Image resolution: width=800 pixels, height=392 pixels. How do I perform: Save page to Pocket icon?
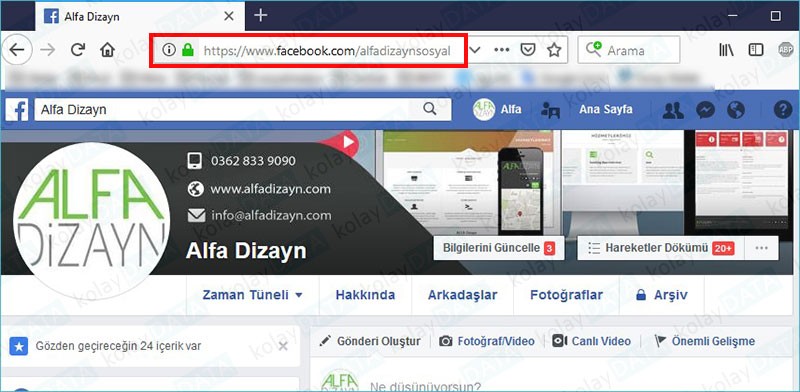tap(528, 50)
